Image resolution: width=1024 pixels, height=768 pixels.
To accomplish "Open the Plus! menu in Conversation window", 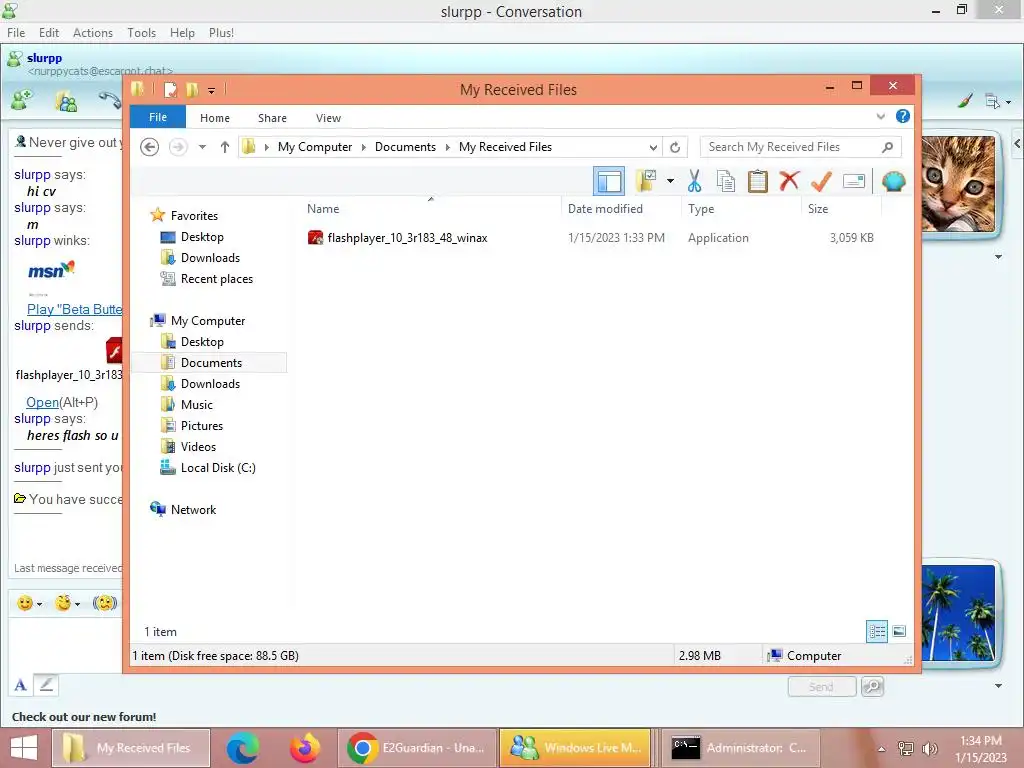I will pos(221,33).
